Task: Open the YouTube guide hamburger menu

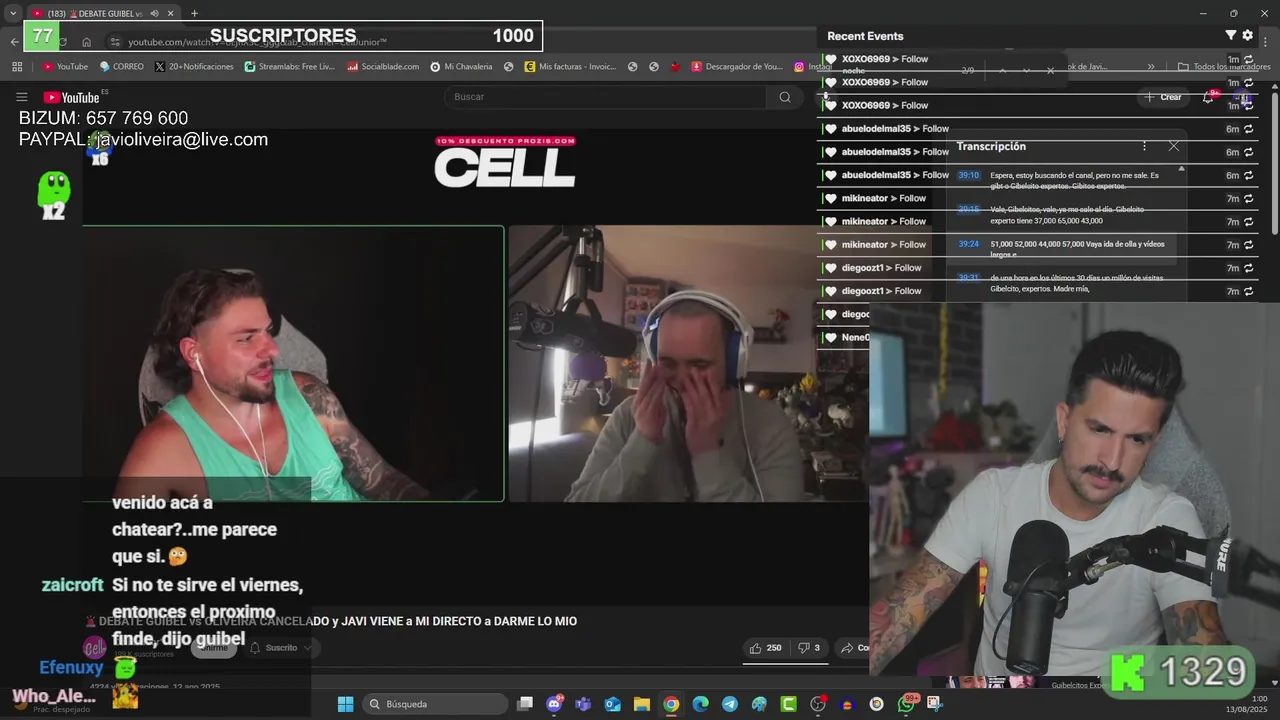Action: click(21, 97)
